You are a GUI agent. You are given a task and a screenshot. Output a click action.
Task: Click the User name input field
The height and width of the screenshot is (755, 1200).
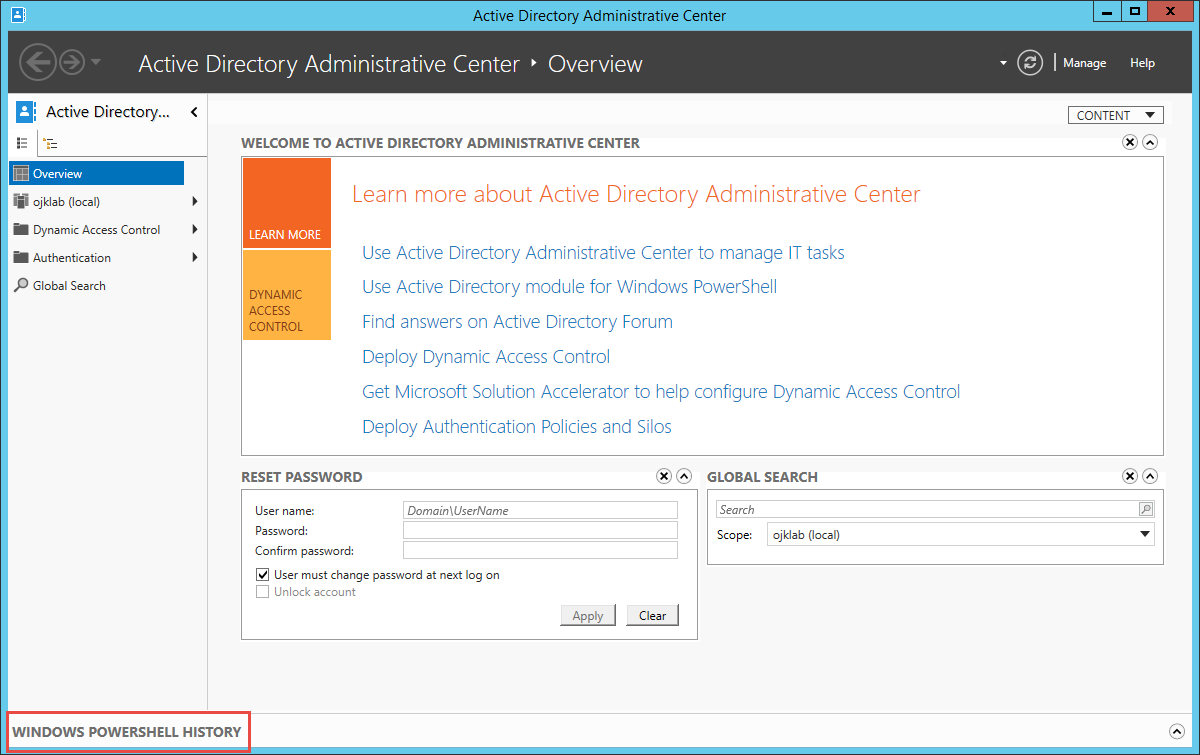pyautogui.click(x=540, y=510)
